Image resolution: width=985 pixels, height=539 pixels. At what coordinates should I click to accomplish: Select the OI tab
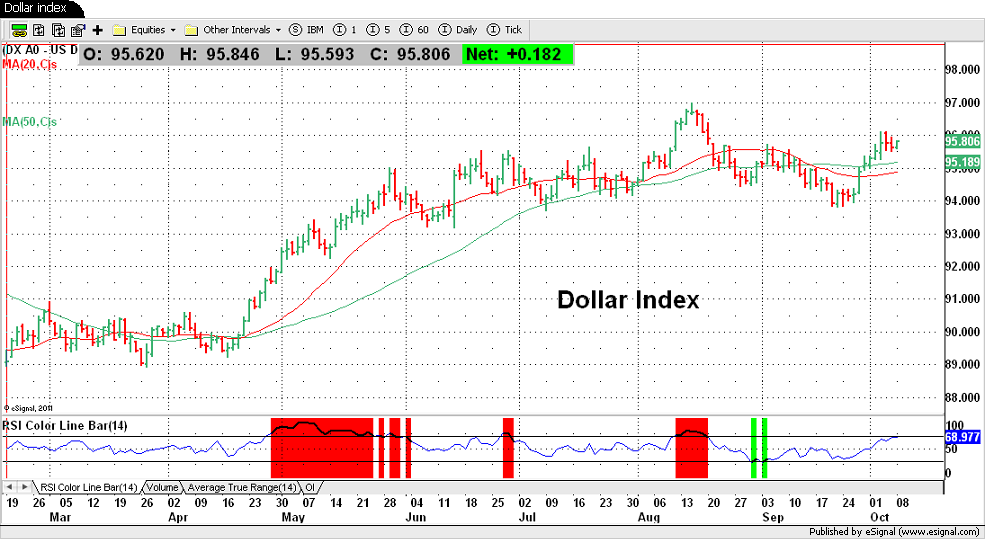point(310,487)
